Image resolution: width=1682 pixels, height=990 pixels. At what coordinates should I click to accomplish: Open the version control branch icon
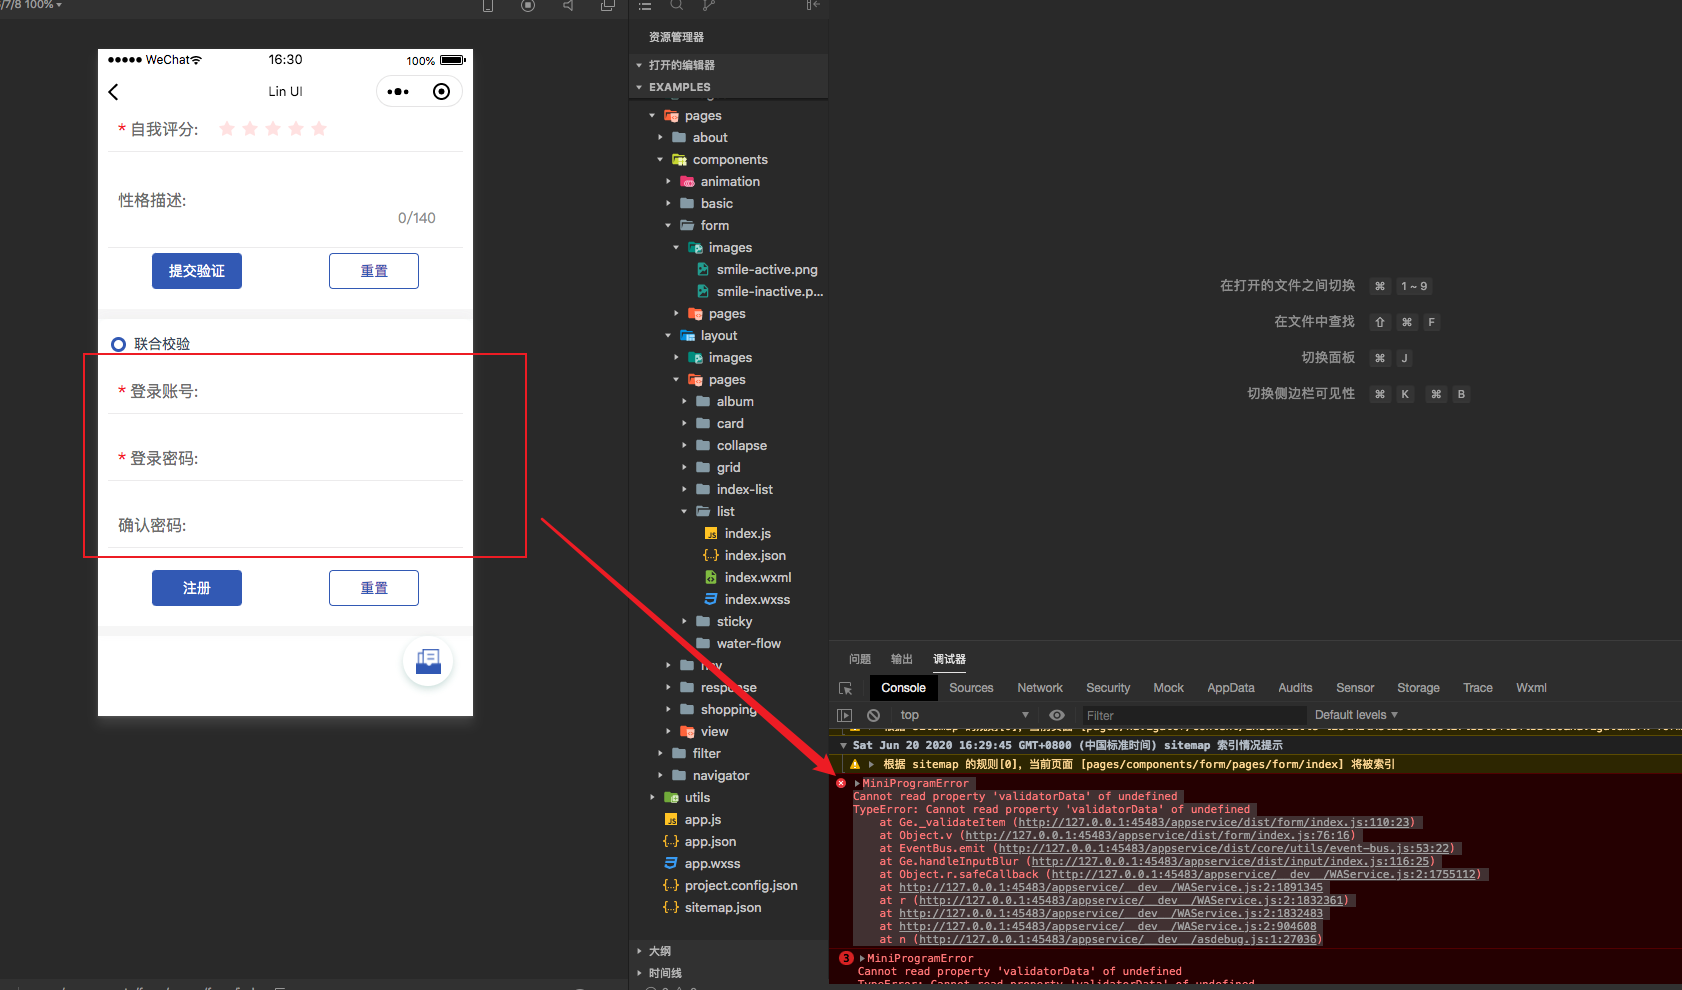707,7
